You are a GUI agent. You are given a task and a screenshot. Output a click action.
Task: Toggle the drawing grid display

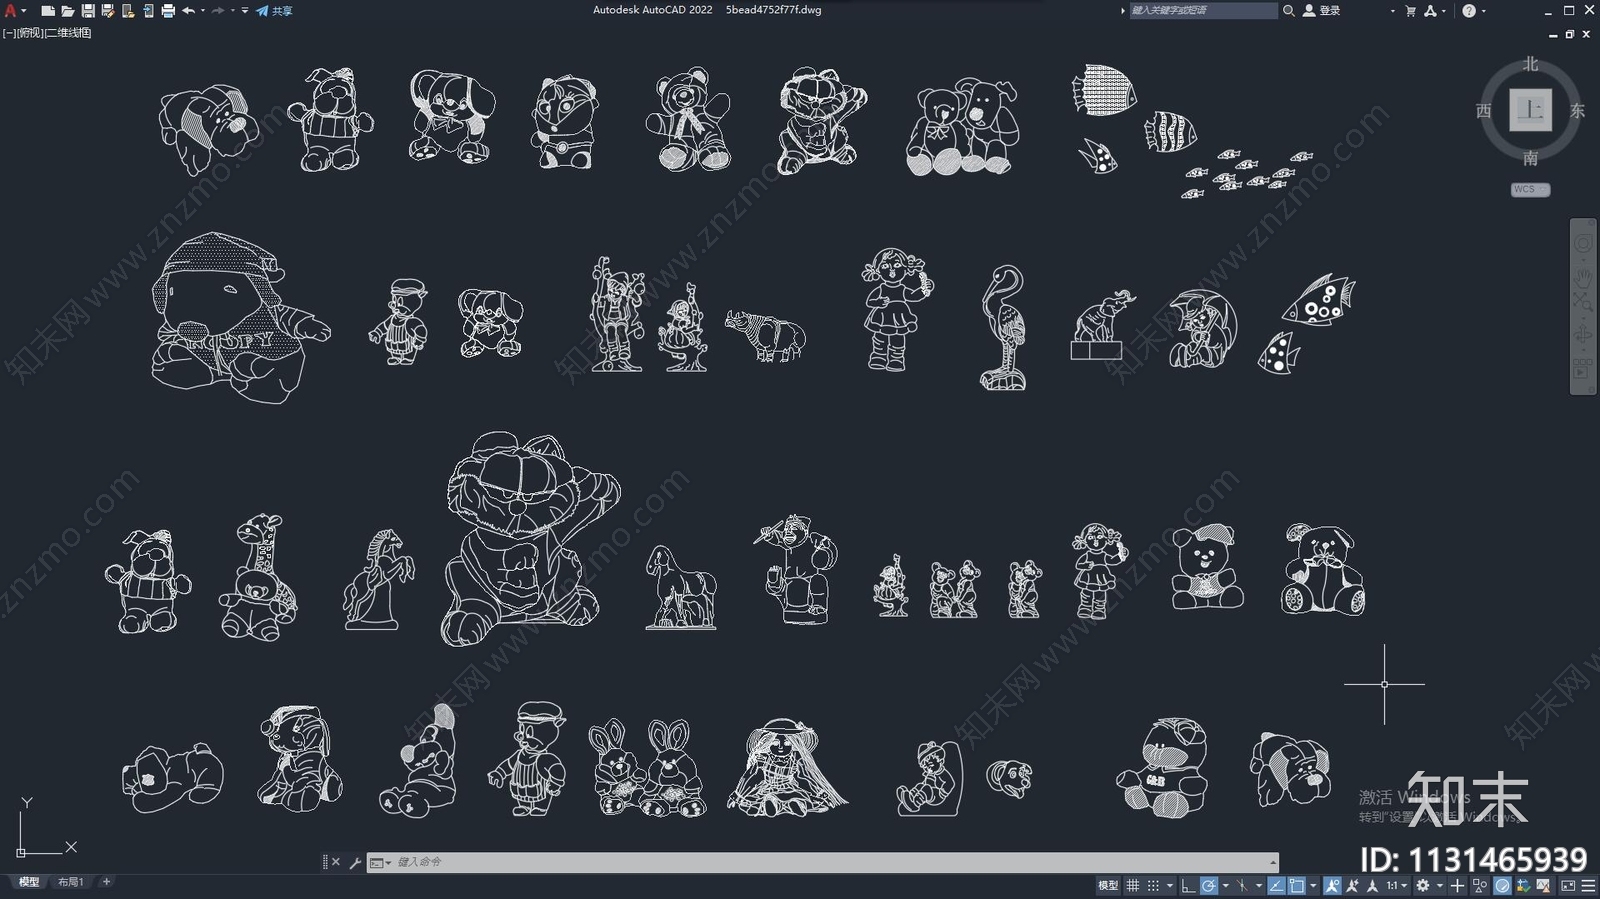pyautogui.click(x=1133, y=885)
